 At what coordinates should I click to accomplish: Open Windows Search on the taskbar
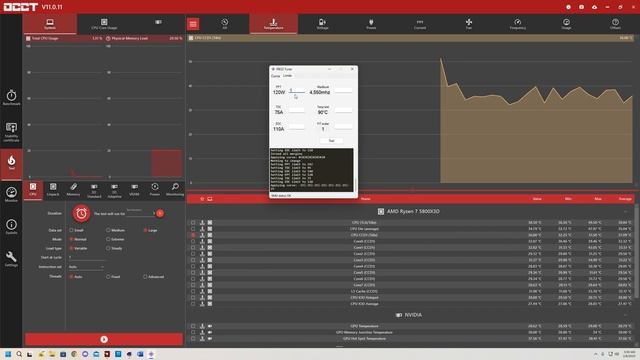(x=19, y=354)
